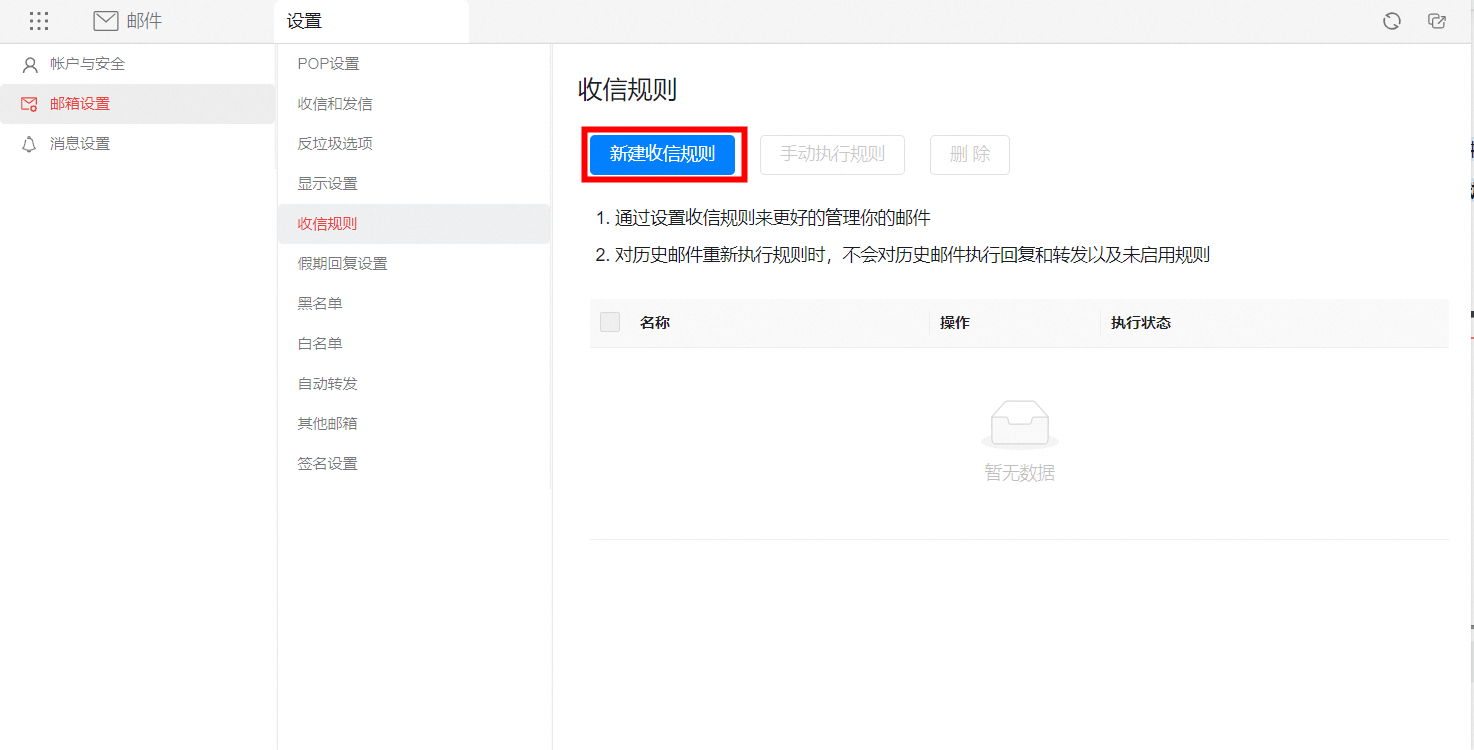1474x750 pixels.
Task: Open 自动转发 settings
Action: (x=414, y=384)
